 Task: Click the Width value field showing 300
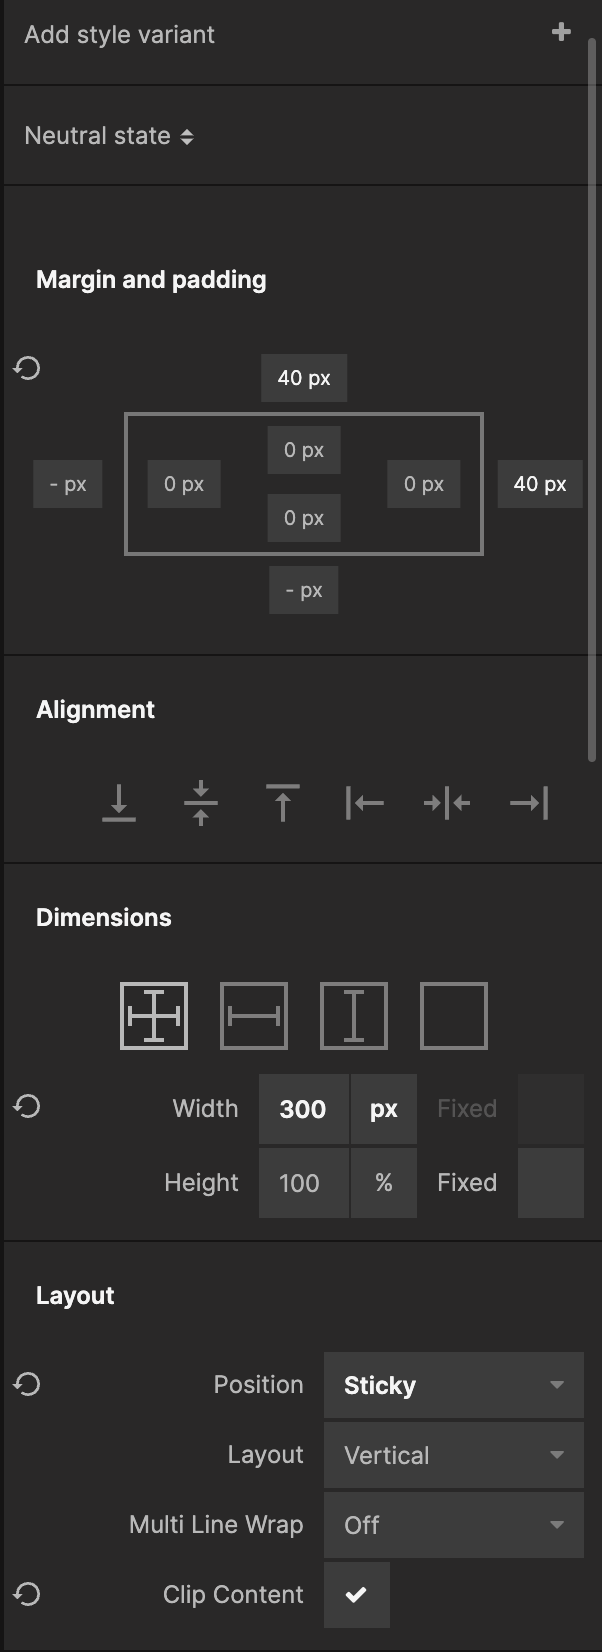point(303,1109)
